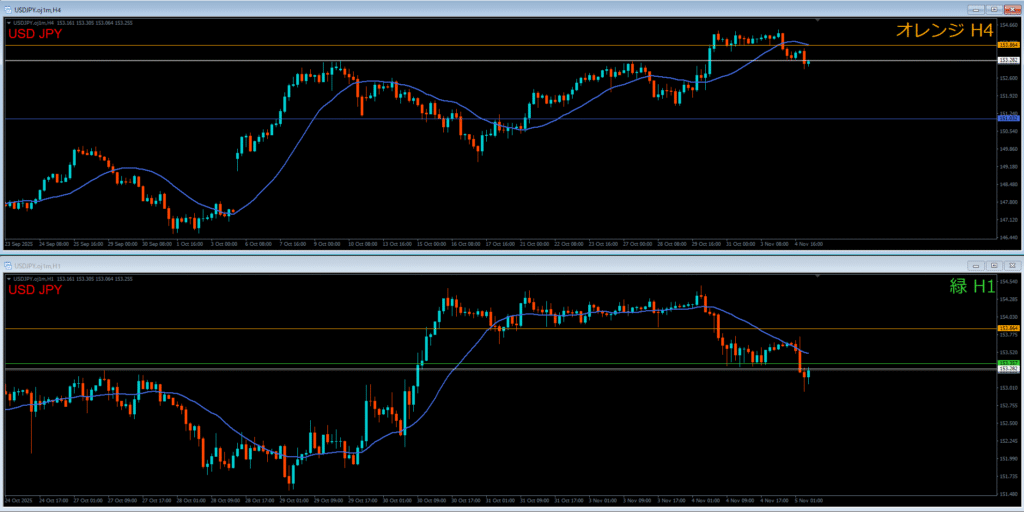Click the '23 Sep 2025' date on H4 time axis

point(17,244)
